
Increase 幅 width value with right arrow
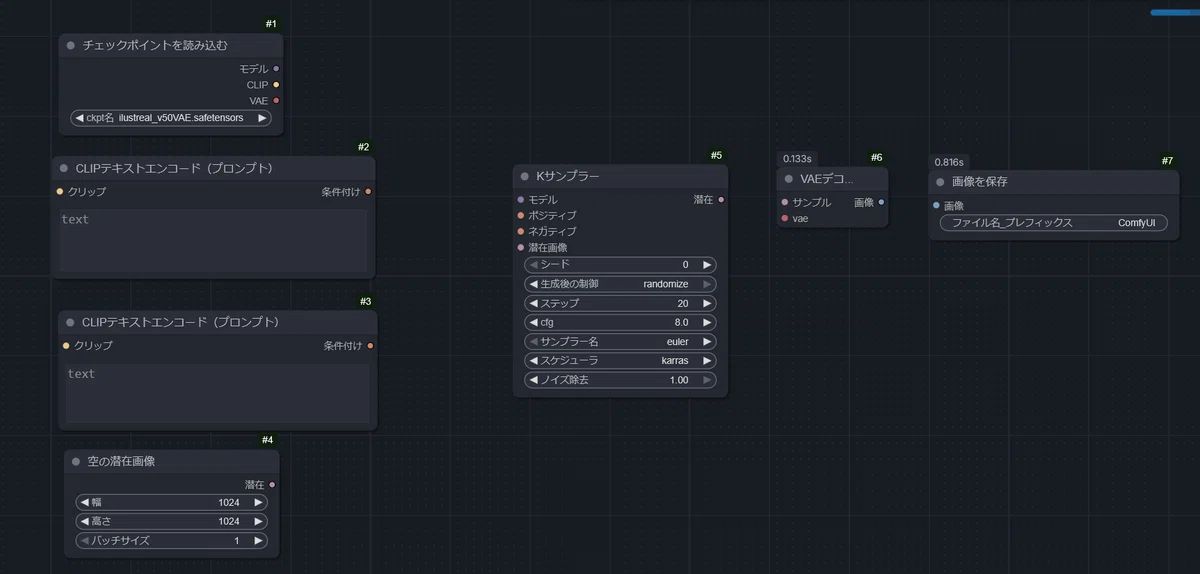259,502
